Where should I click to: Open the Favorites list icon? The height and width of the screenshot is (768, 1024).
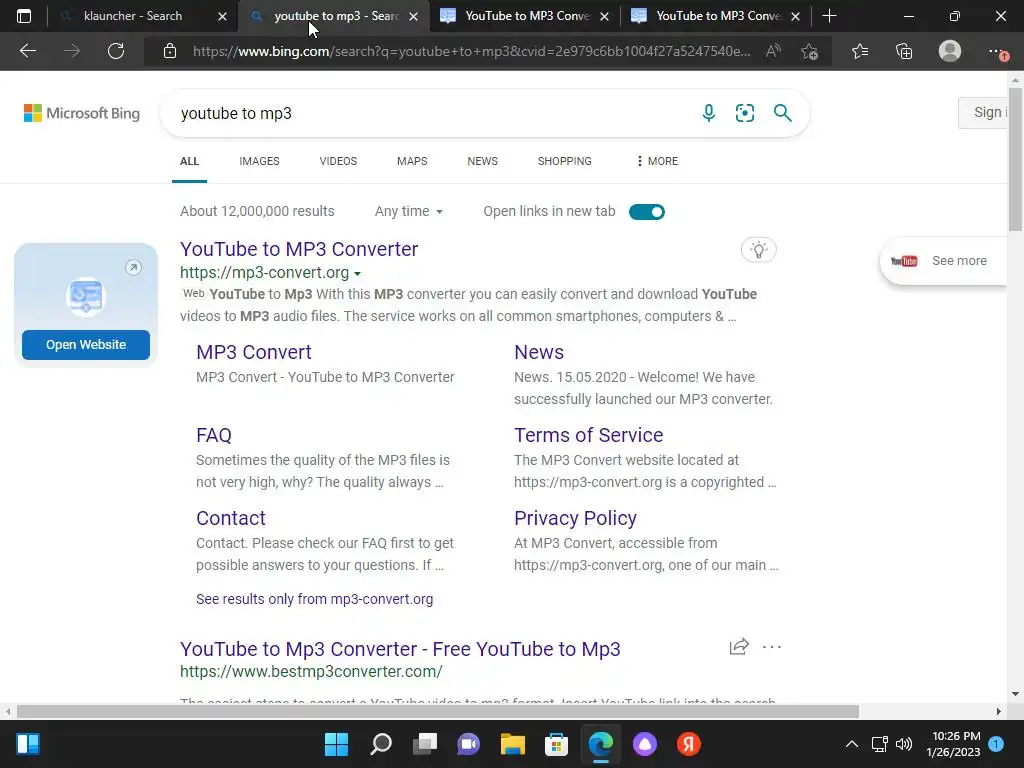pos(860,51)
